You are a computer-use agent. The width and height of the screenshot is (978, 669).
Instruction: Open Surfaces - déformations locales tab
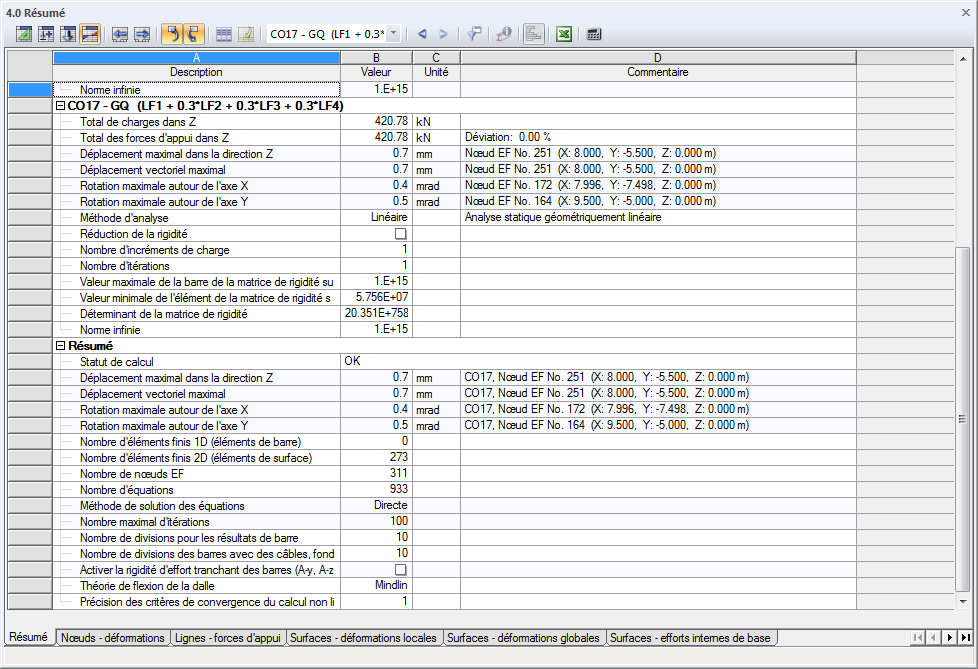click(x=363, y=638)
